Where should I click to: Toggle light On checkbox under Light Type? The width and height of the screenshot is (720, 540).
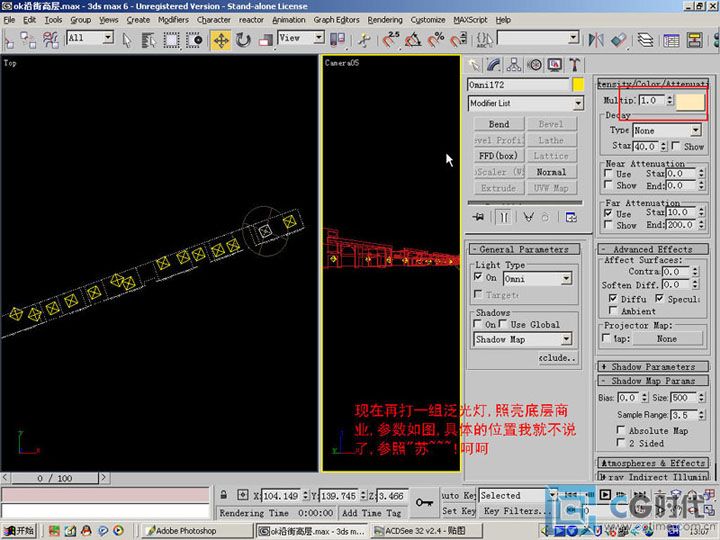pos(478,277)
